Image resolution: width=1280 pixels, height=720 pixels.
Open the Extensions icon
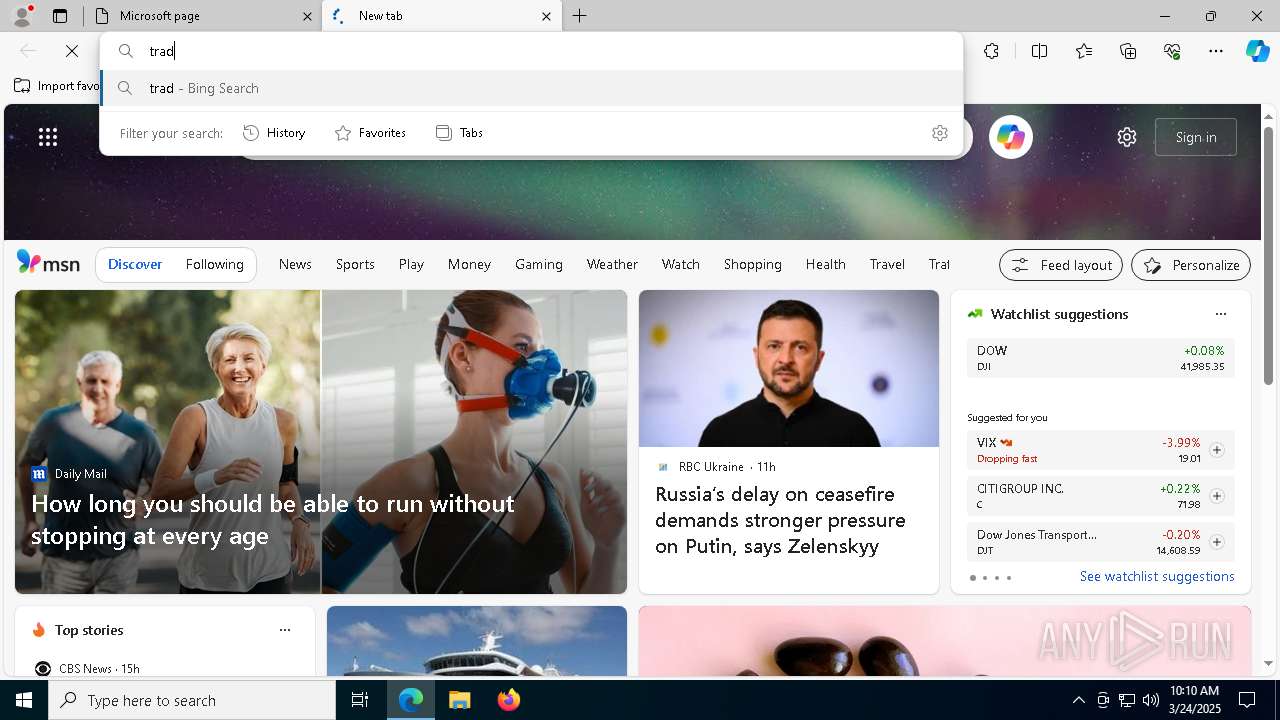pos(991,51)
